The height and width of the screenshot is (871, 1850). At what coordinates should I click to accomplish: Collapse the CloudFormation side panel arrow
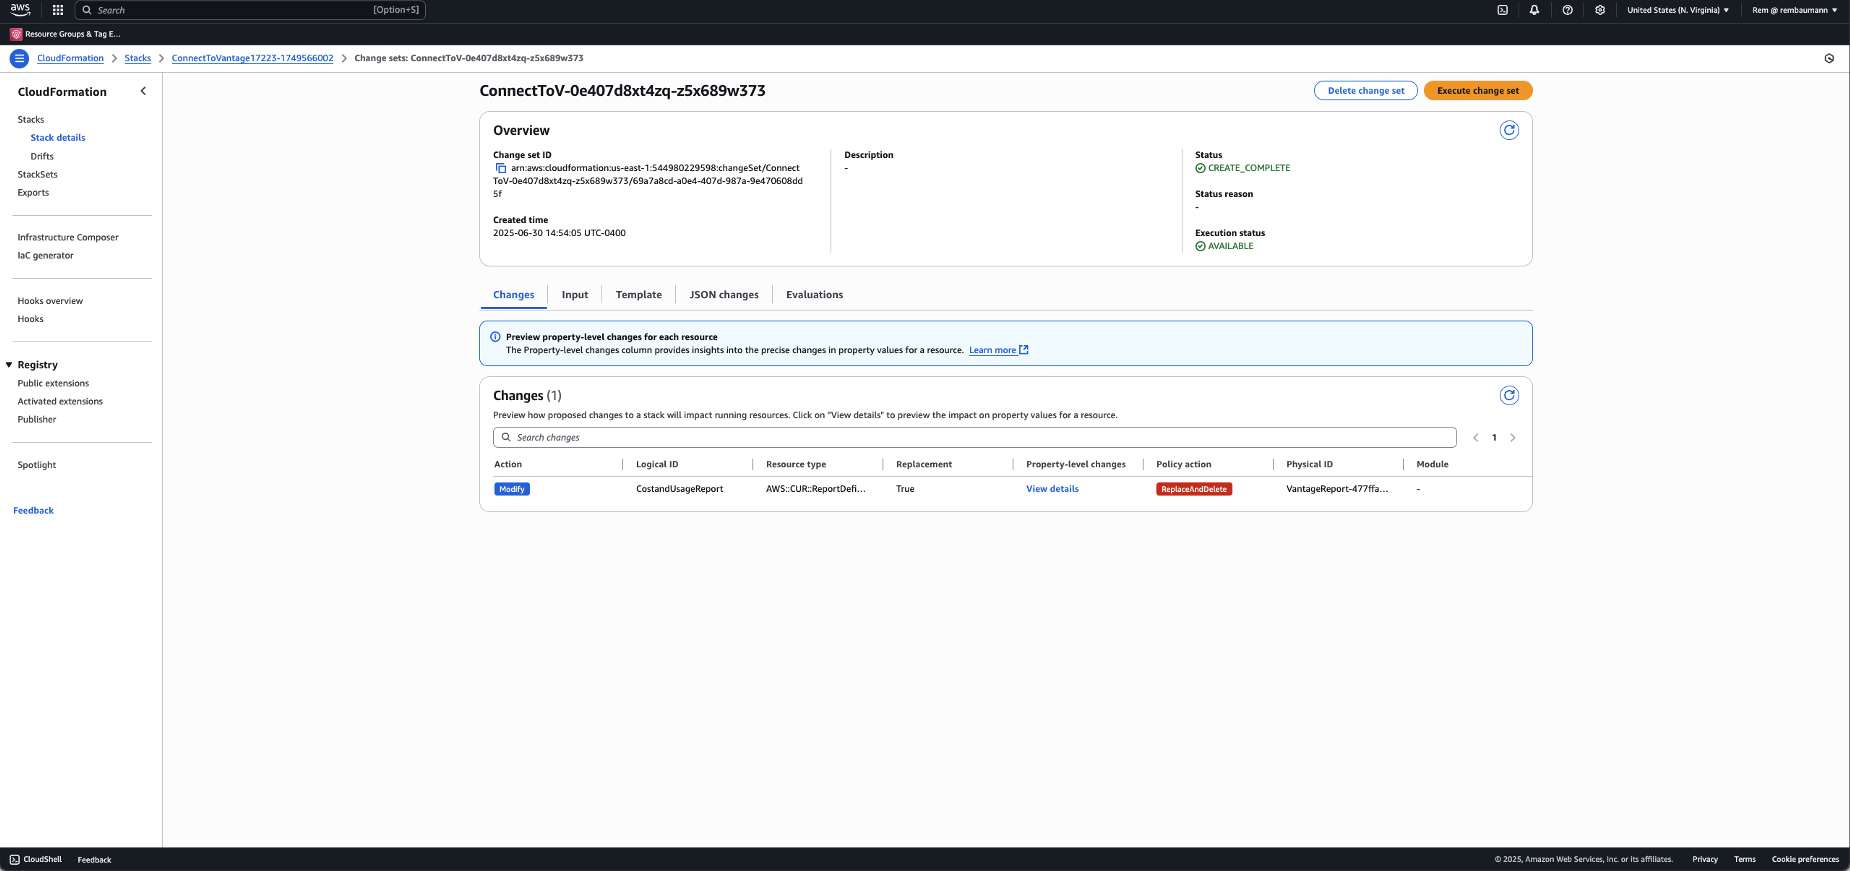pos(143,91)
